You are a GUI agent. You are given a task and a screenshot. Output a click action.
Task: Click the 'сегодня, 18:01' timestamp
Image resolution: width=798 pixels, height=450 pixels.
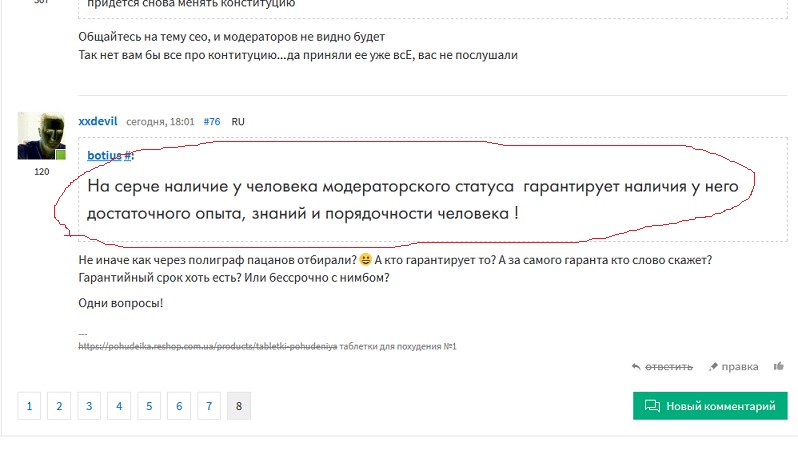pos(160,122)
